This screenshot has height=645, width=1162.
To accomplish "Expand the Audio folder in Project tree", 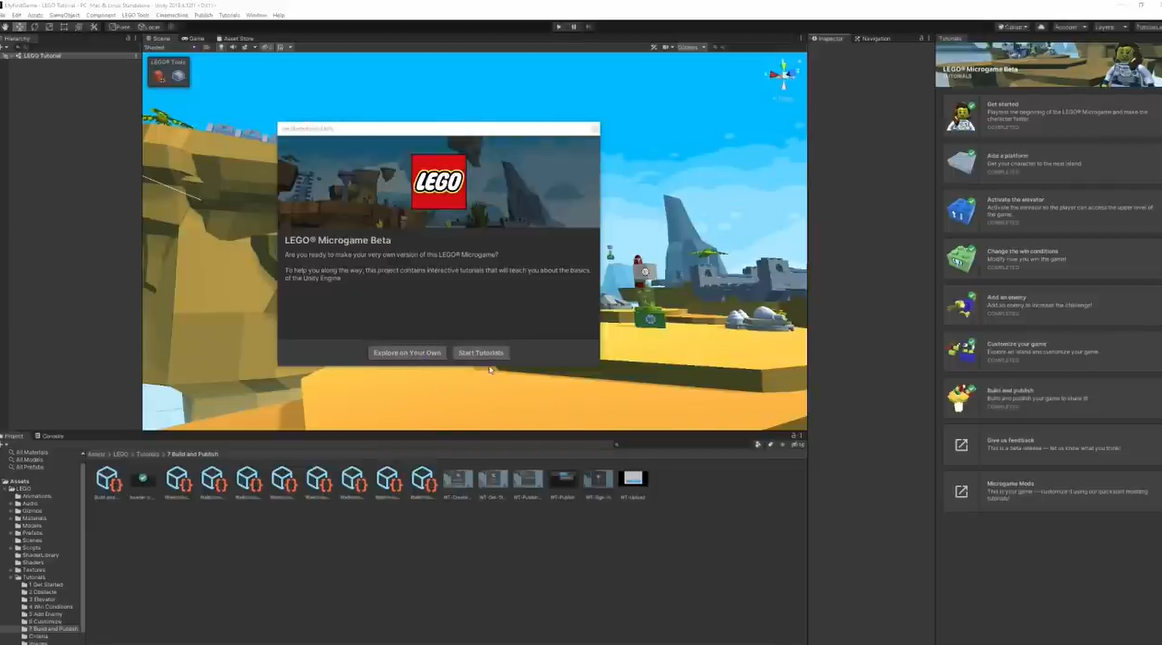I will click(x=11, y=503).
